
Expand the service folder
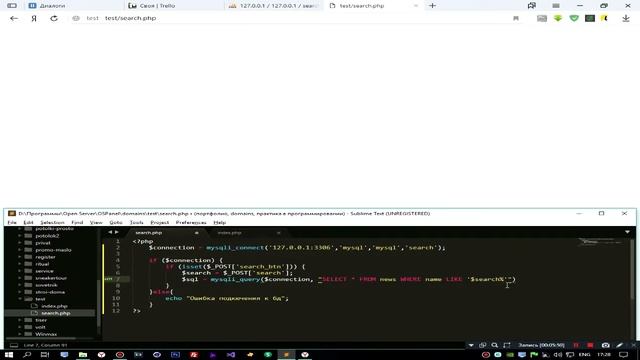click(x=20, y=271)
